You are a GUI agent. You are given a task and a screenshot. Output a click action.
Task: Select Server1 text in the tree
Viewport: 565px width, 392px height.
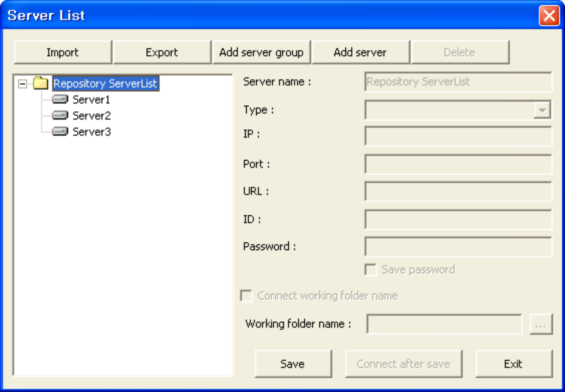91,99
